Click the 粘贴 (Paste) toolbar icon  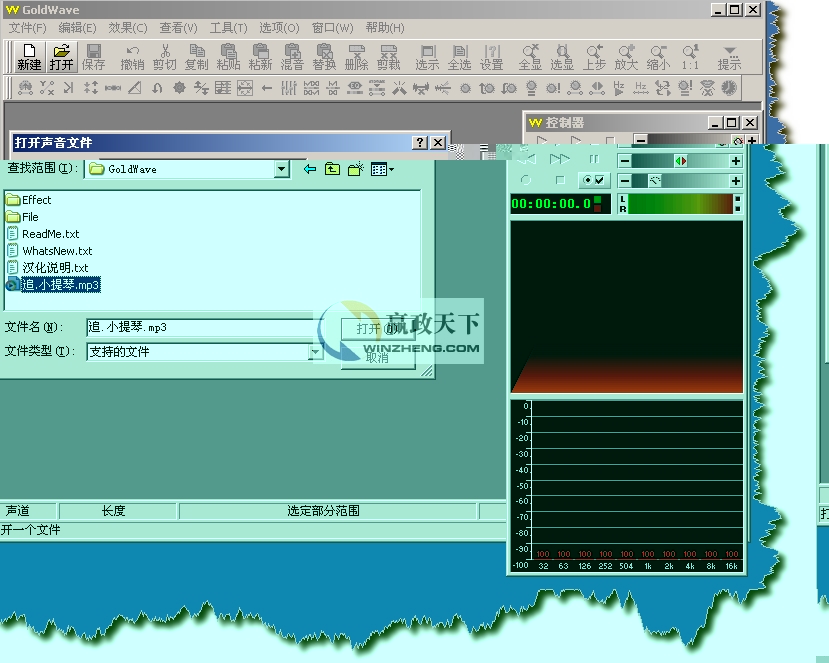pyautogui.click(x=228, y=57)
